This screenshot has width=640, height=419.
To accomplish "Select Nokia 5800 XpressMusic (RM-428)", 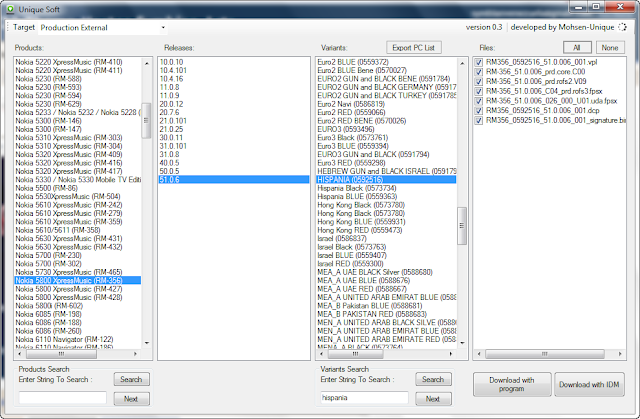I will pos(69,297).
